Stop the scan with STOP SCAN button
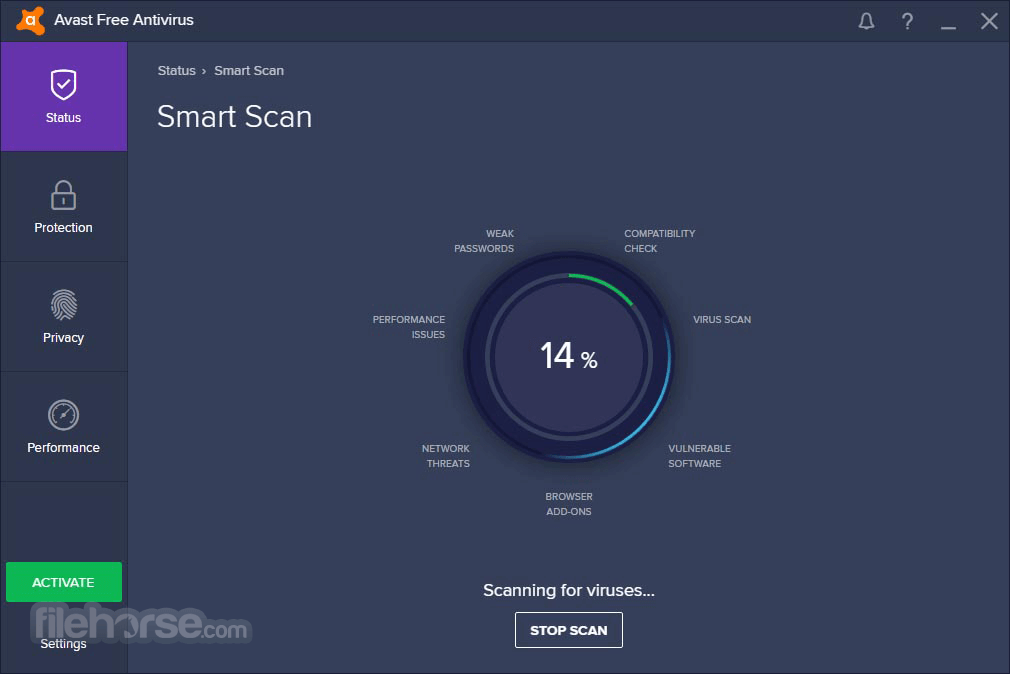 (569, 630)
